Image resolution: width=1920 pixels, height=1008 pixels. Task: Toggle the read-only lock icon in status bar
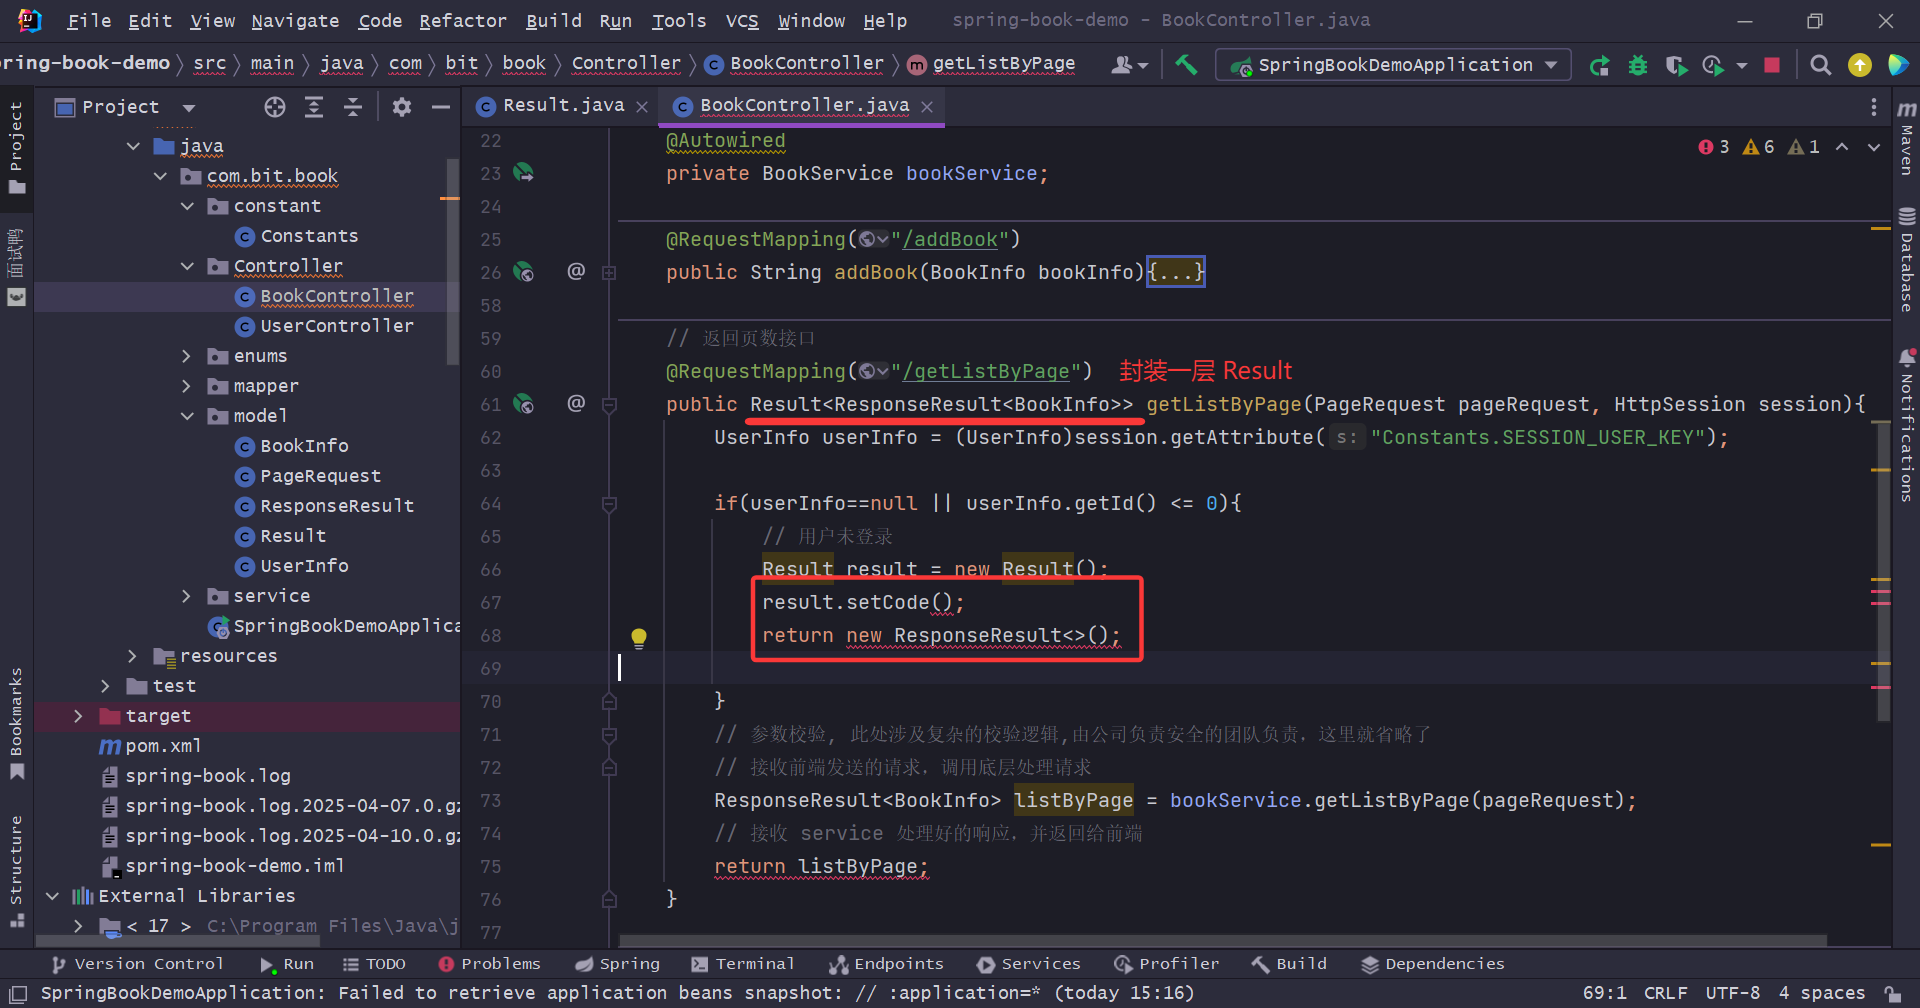[1892, 993]
